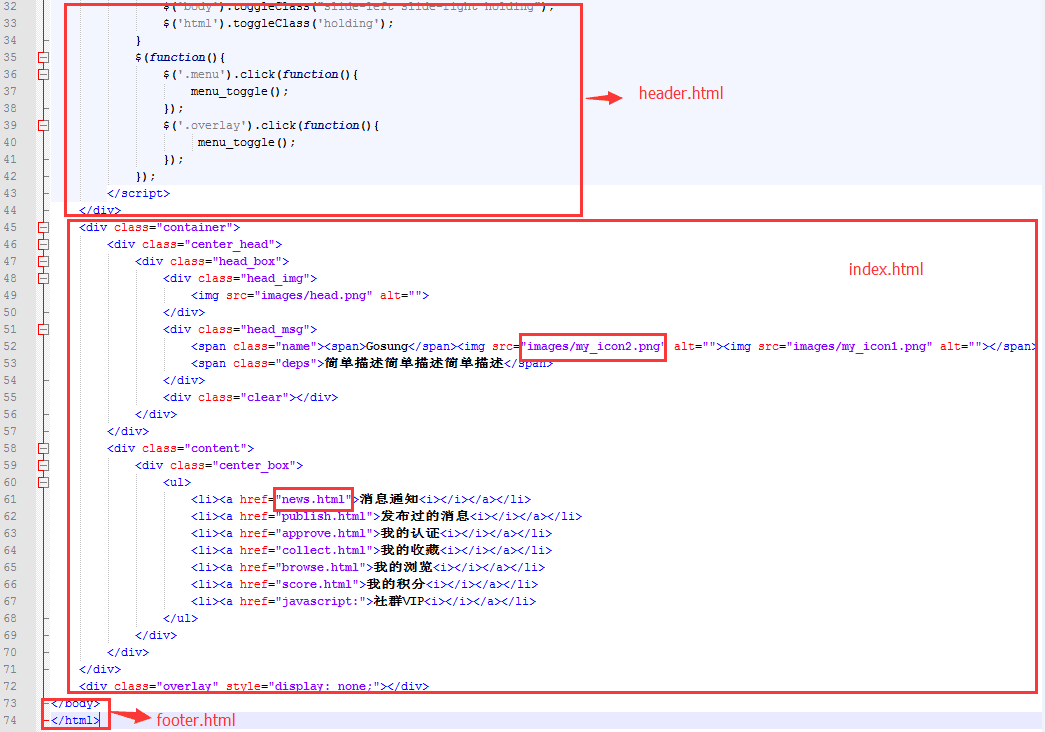Collapse the fold marker on line 39

pyautogui.click(x=43, y=125)
